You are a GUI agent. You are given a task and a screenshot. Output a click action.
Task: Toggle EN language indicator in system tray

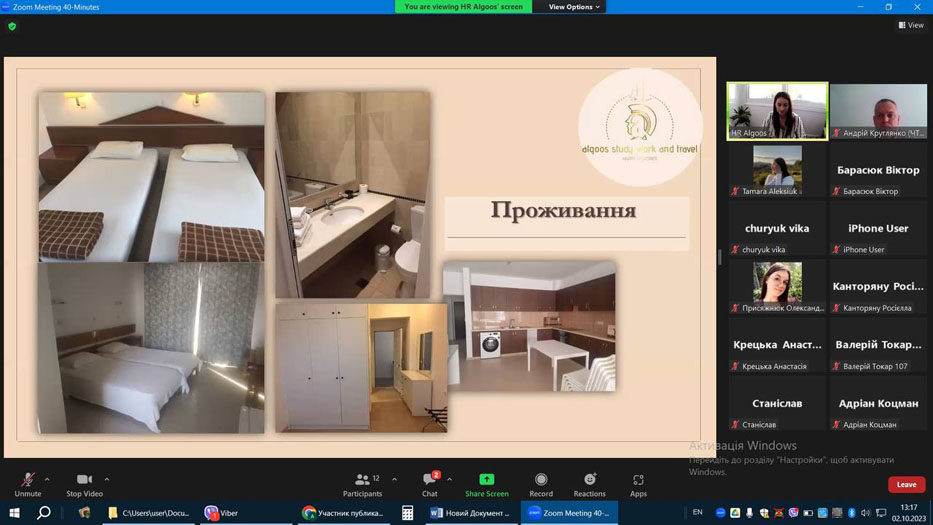click(697, 512)
